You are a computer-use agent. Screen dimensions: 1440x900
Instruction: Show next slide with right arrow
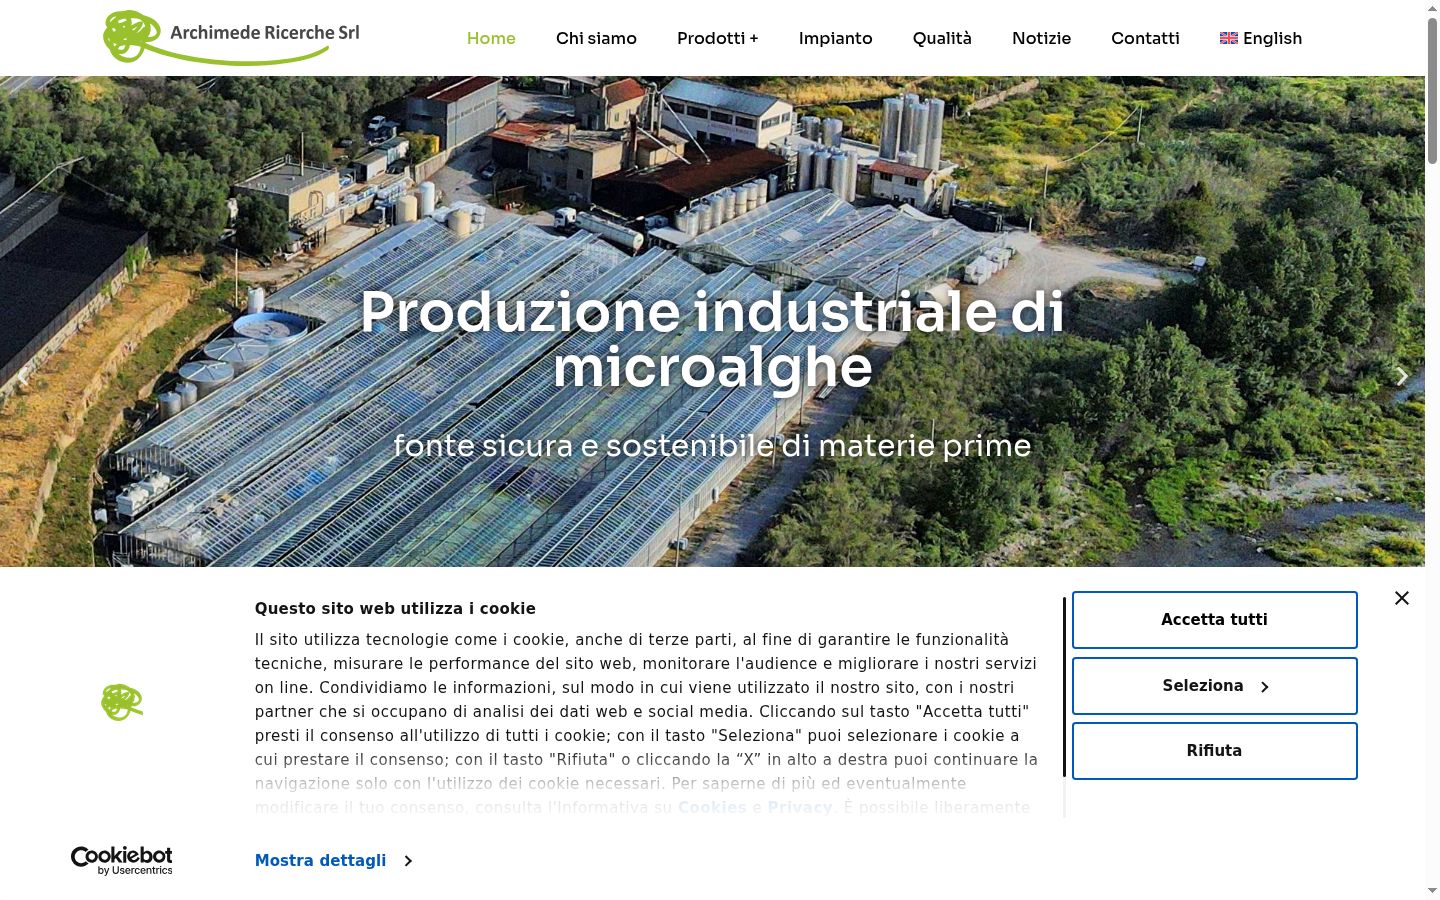(x=1402, y=376)
